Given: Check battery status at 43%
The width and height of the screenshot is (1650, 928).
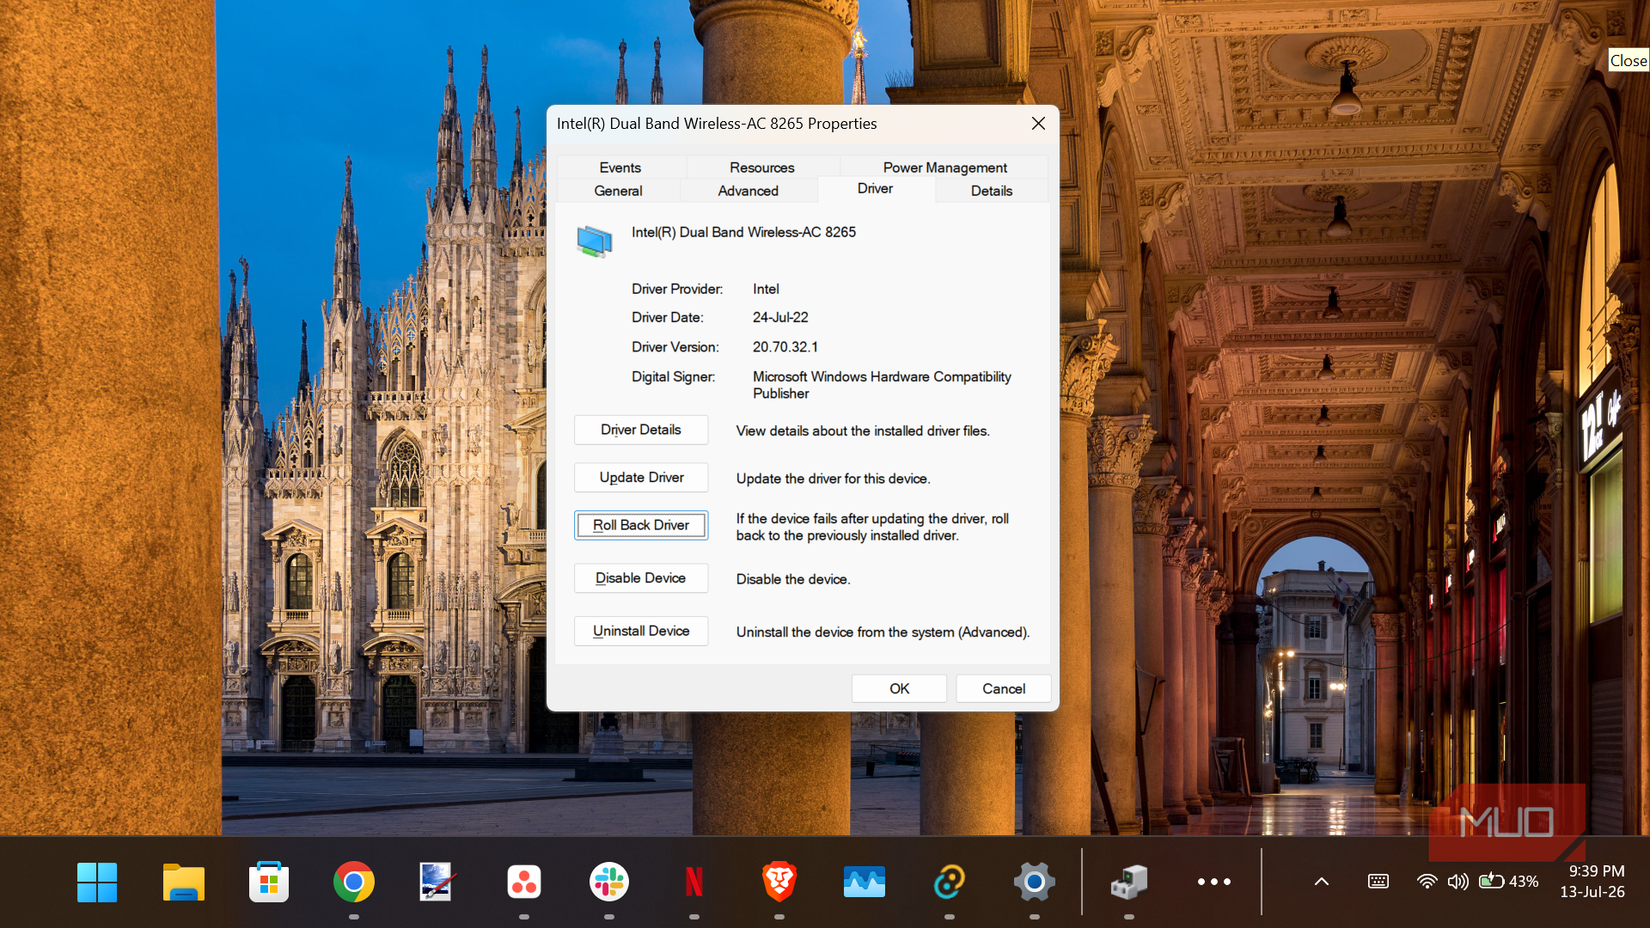Looking at the screenshot, I should [x=1509, y=881].
